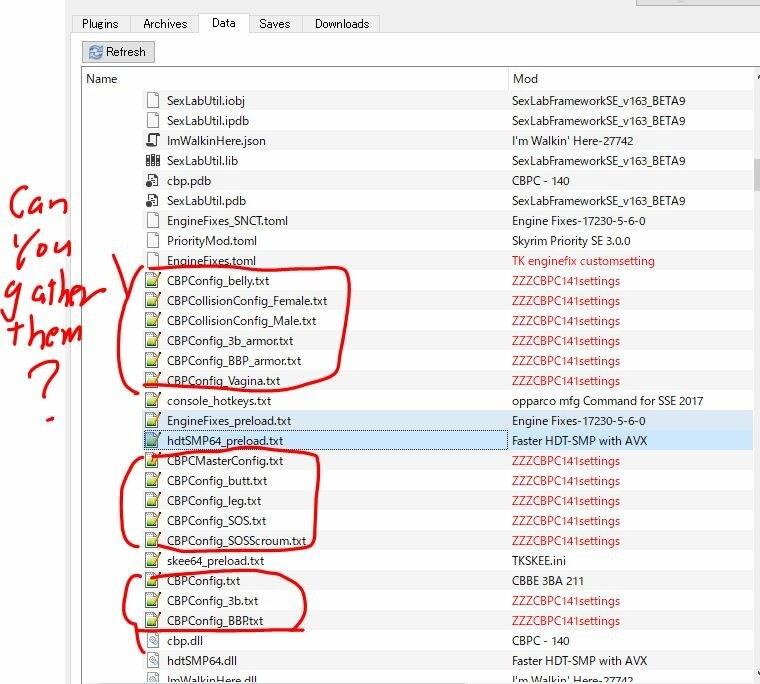Select the ImWalkinHere.json file name
Screen dimensions: 760x684
pyautogui.click(x=216, y=141)
